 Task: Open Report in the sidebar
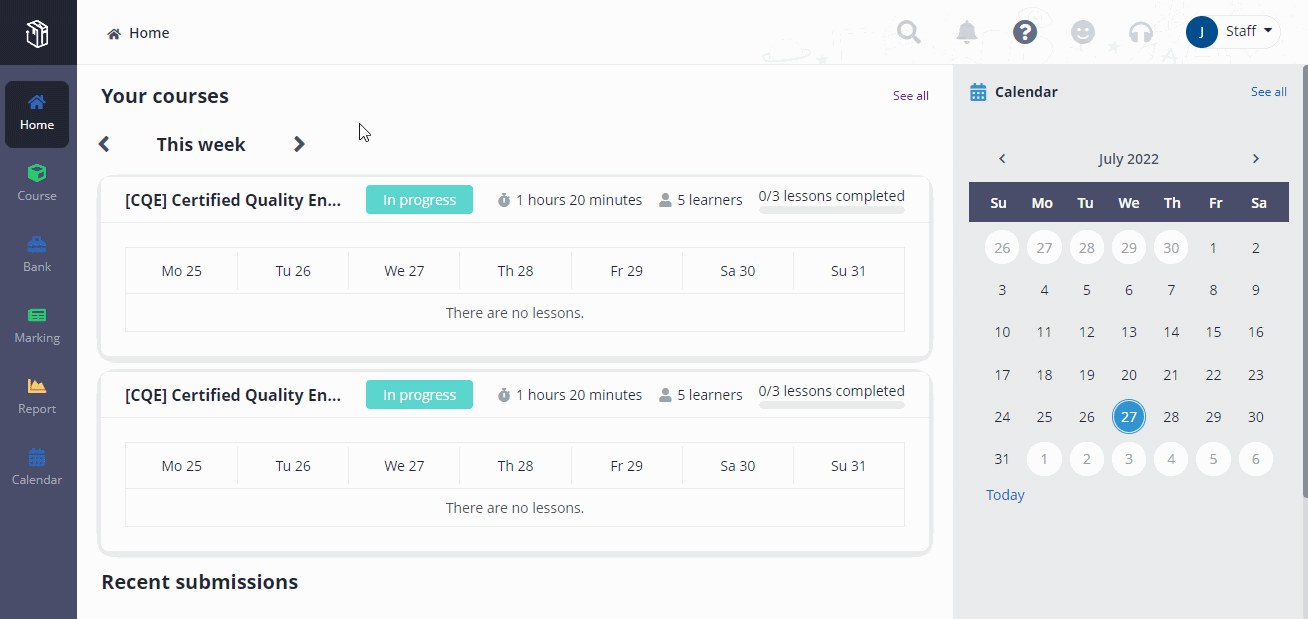37,396
